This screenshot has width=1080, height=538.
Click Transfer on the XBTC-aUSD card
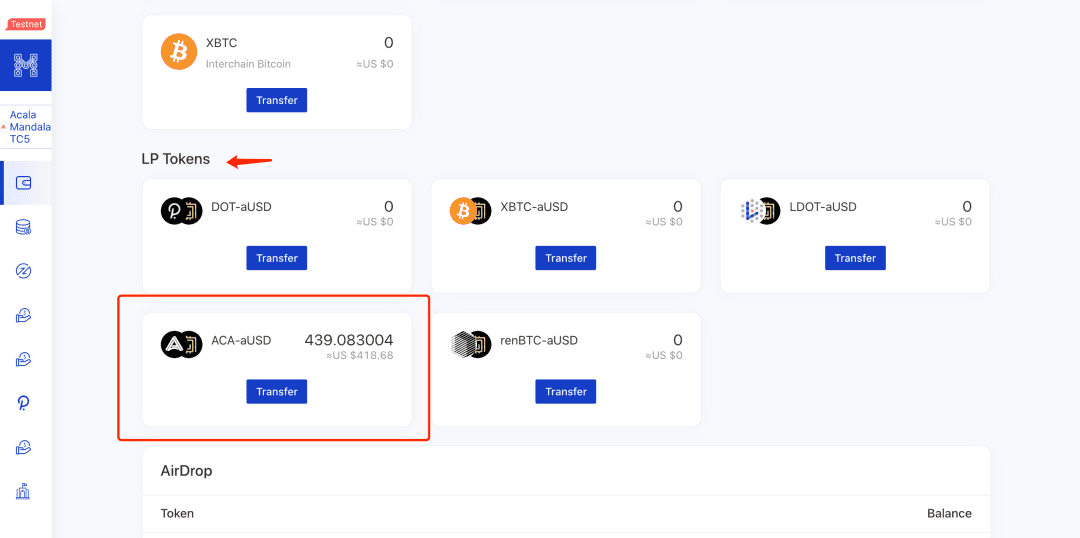(x=565, y=258)
